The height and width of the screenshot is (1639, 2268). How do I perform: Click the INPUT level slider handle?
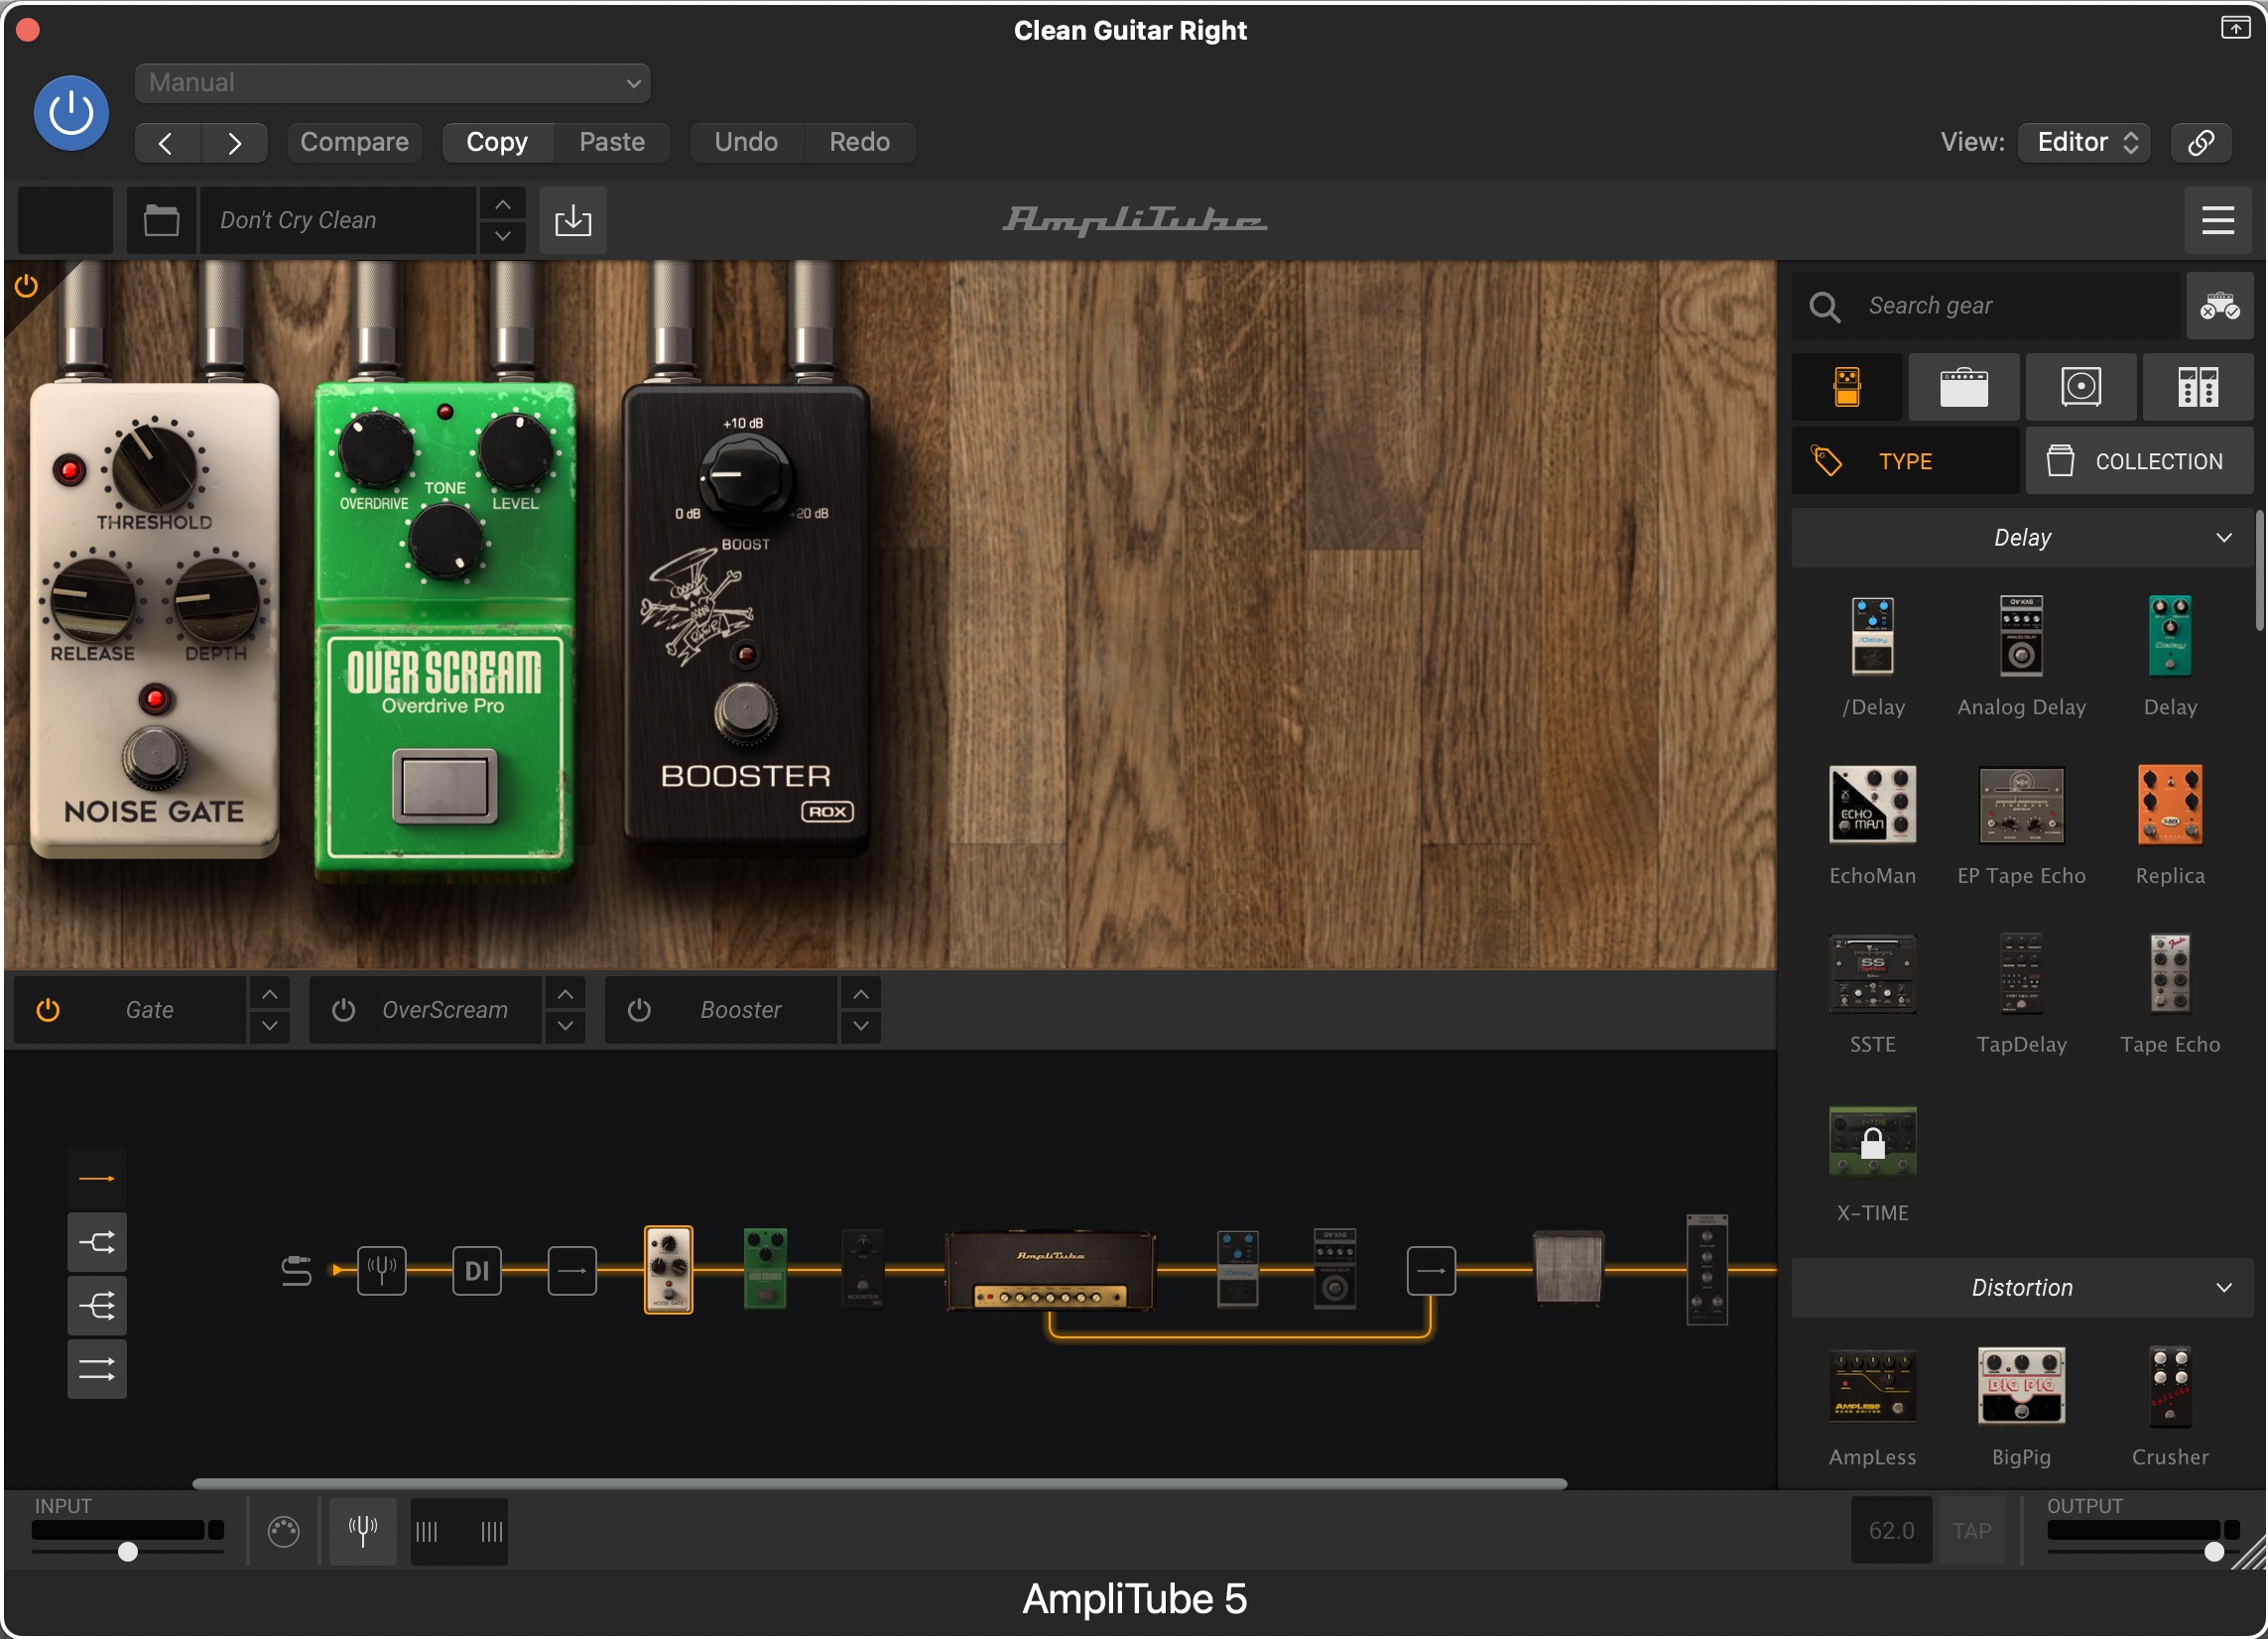128,1552
